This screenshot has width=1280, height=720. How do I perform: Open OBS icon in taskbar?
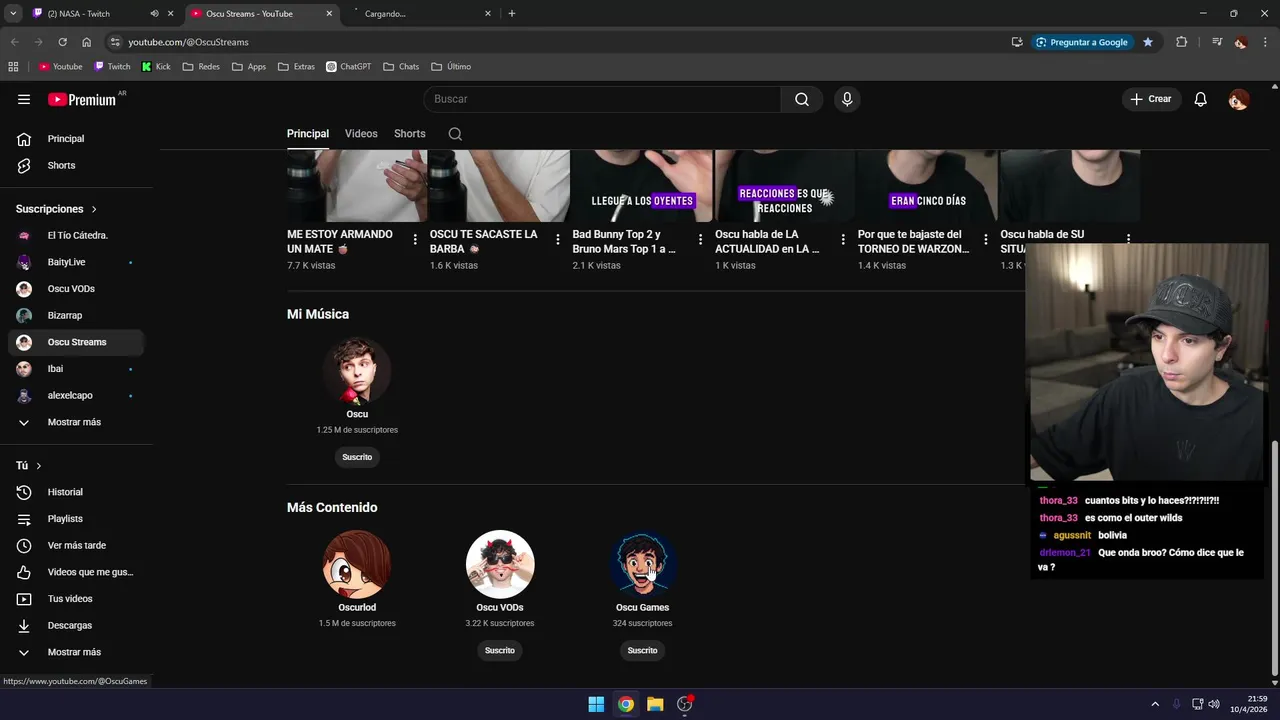pos(685,704)
